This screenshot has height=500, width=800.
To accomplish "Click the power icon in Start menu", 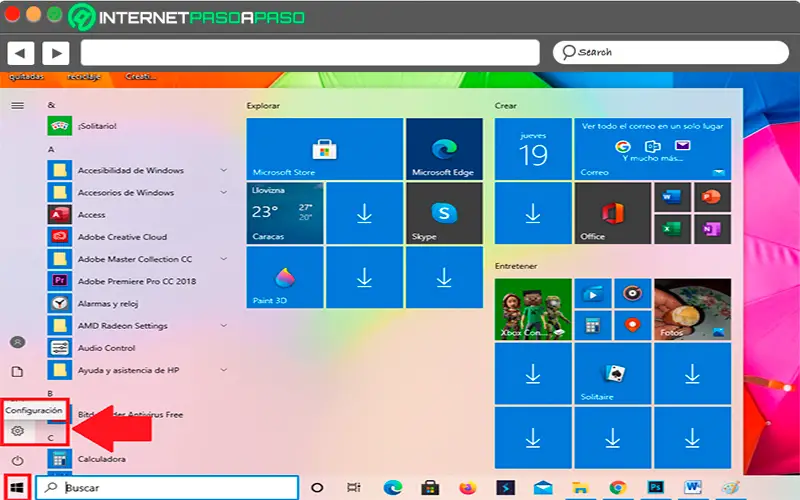I will pyautogui.click(x=18, y=461).
